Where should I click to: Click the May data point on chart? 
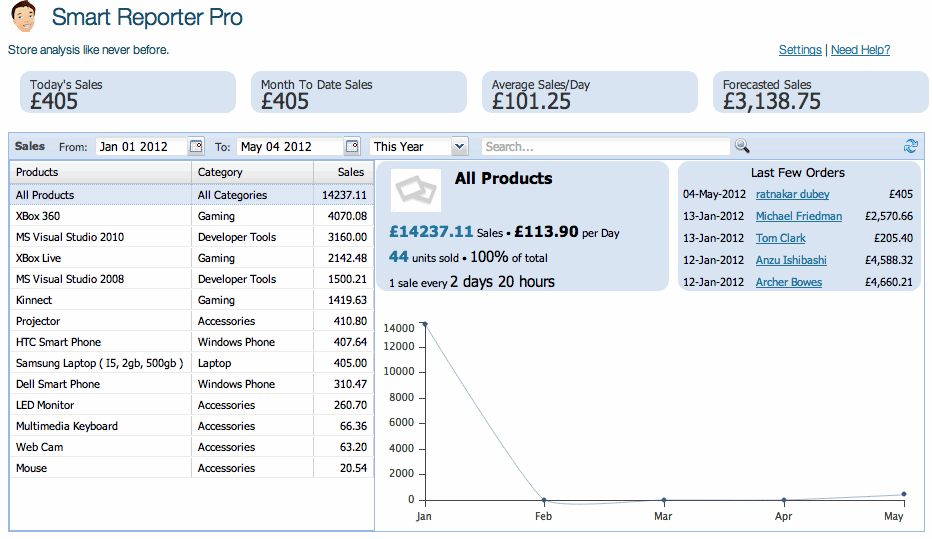click(x=904, y=494)
